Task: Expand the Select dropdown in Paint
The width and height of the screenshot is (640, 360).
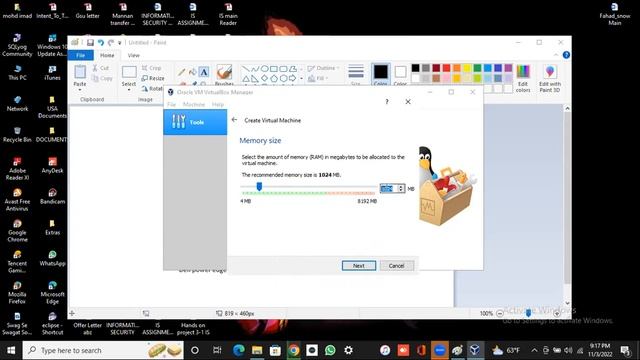Action: (129, 90)
